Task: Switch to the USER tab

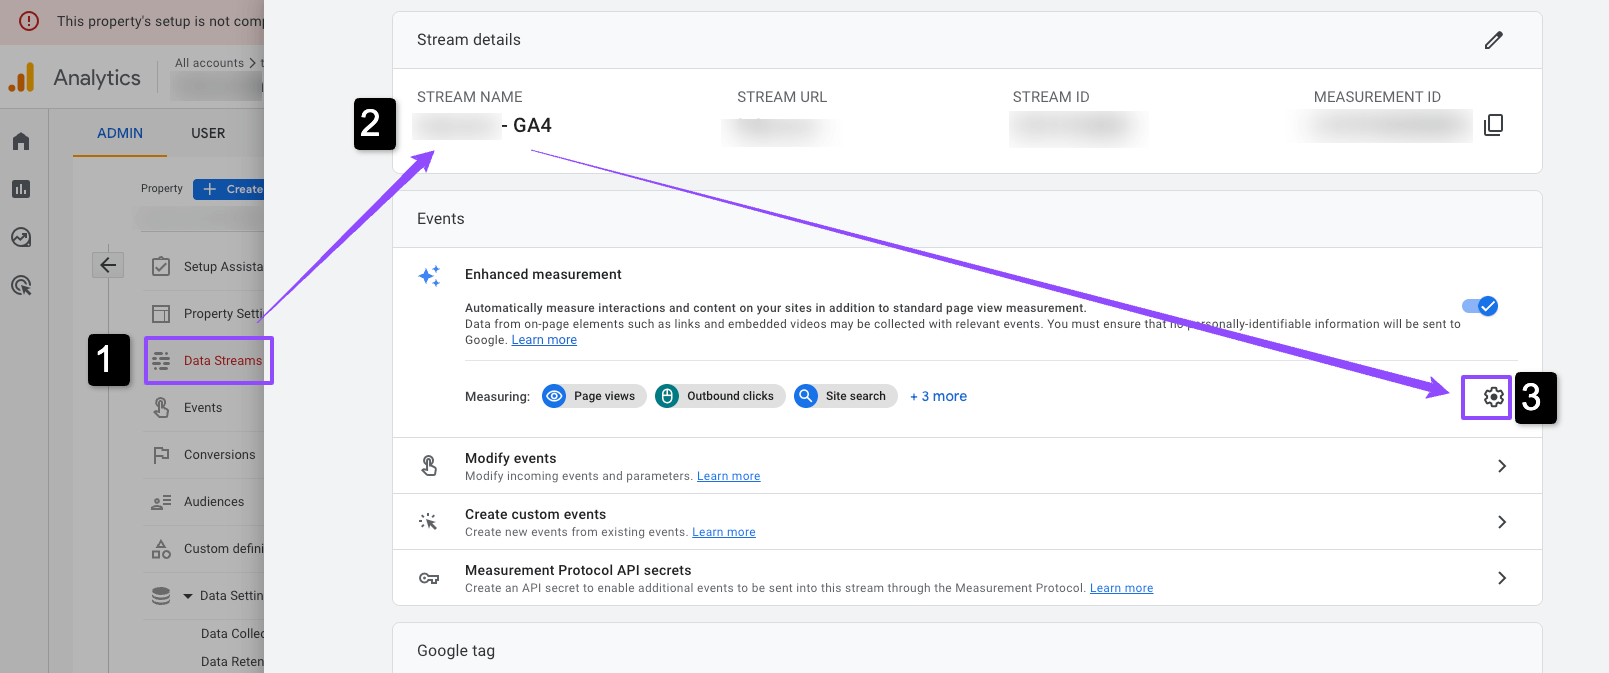Action: click(208, 133)
